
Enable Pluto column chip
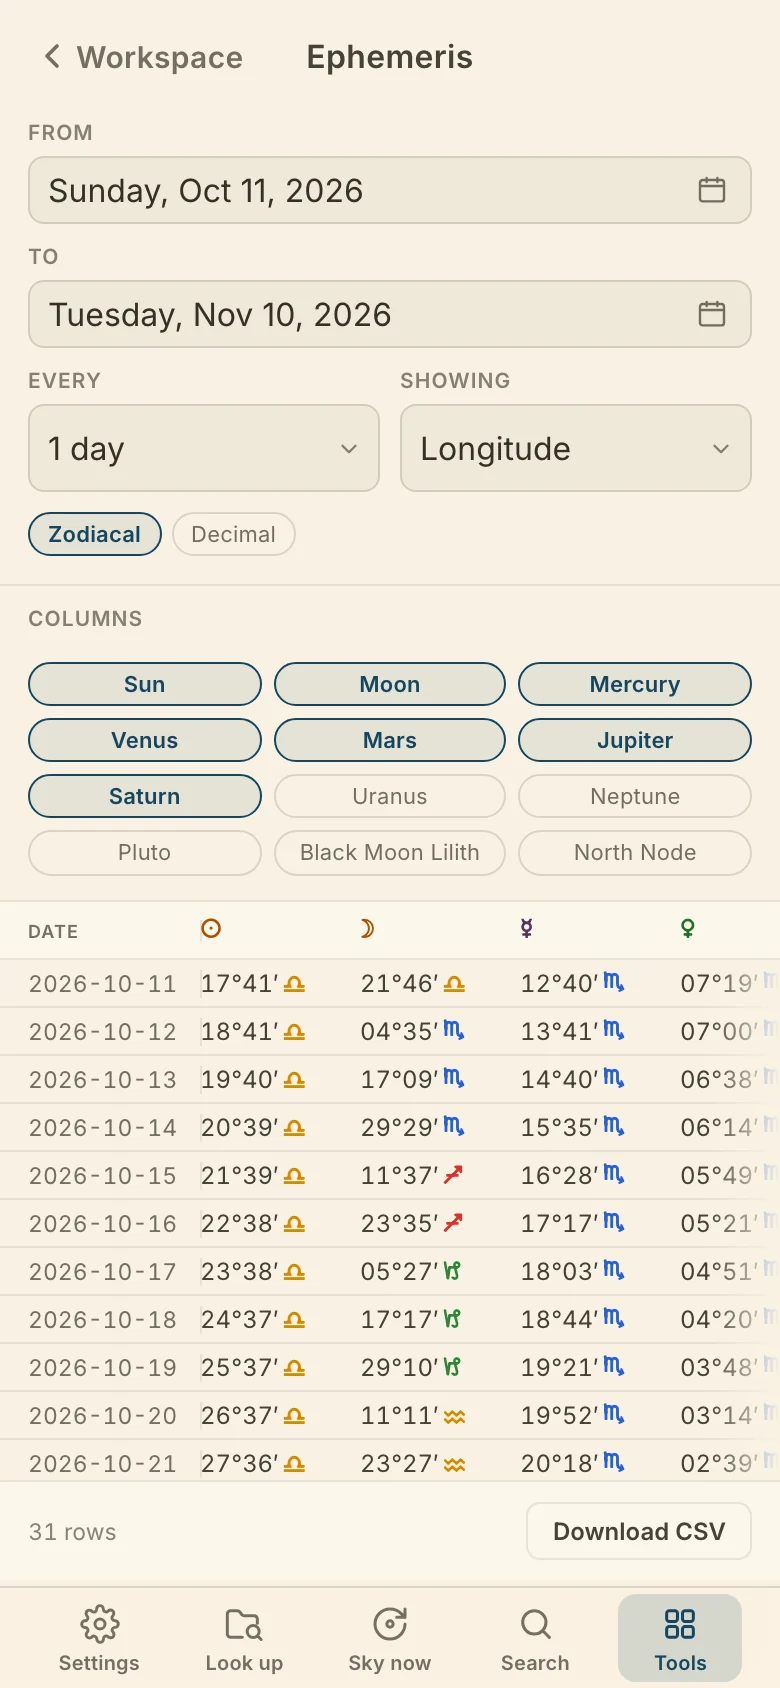click(x=145, y=852)
